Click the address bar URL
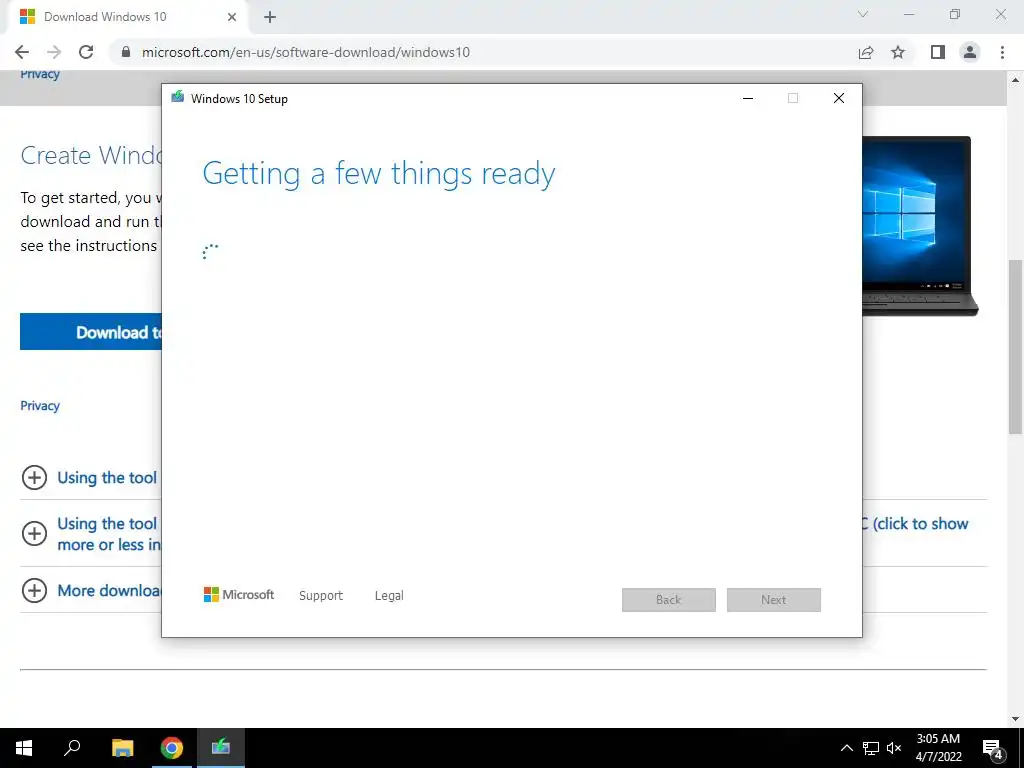Screen dimensions: 1024x768 tap(306, 52)
